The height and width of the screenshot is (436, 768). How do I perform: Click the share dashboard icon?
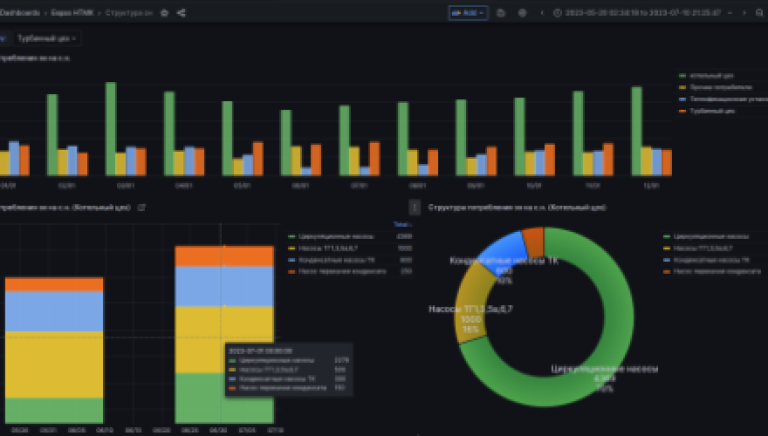(181, 13)
